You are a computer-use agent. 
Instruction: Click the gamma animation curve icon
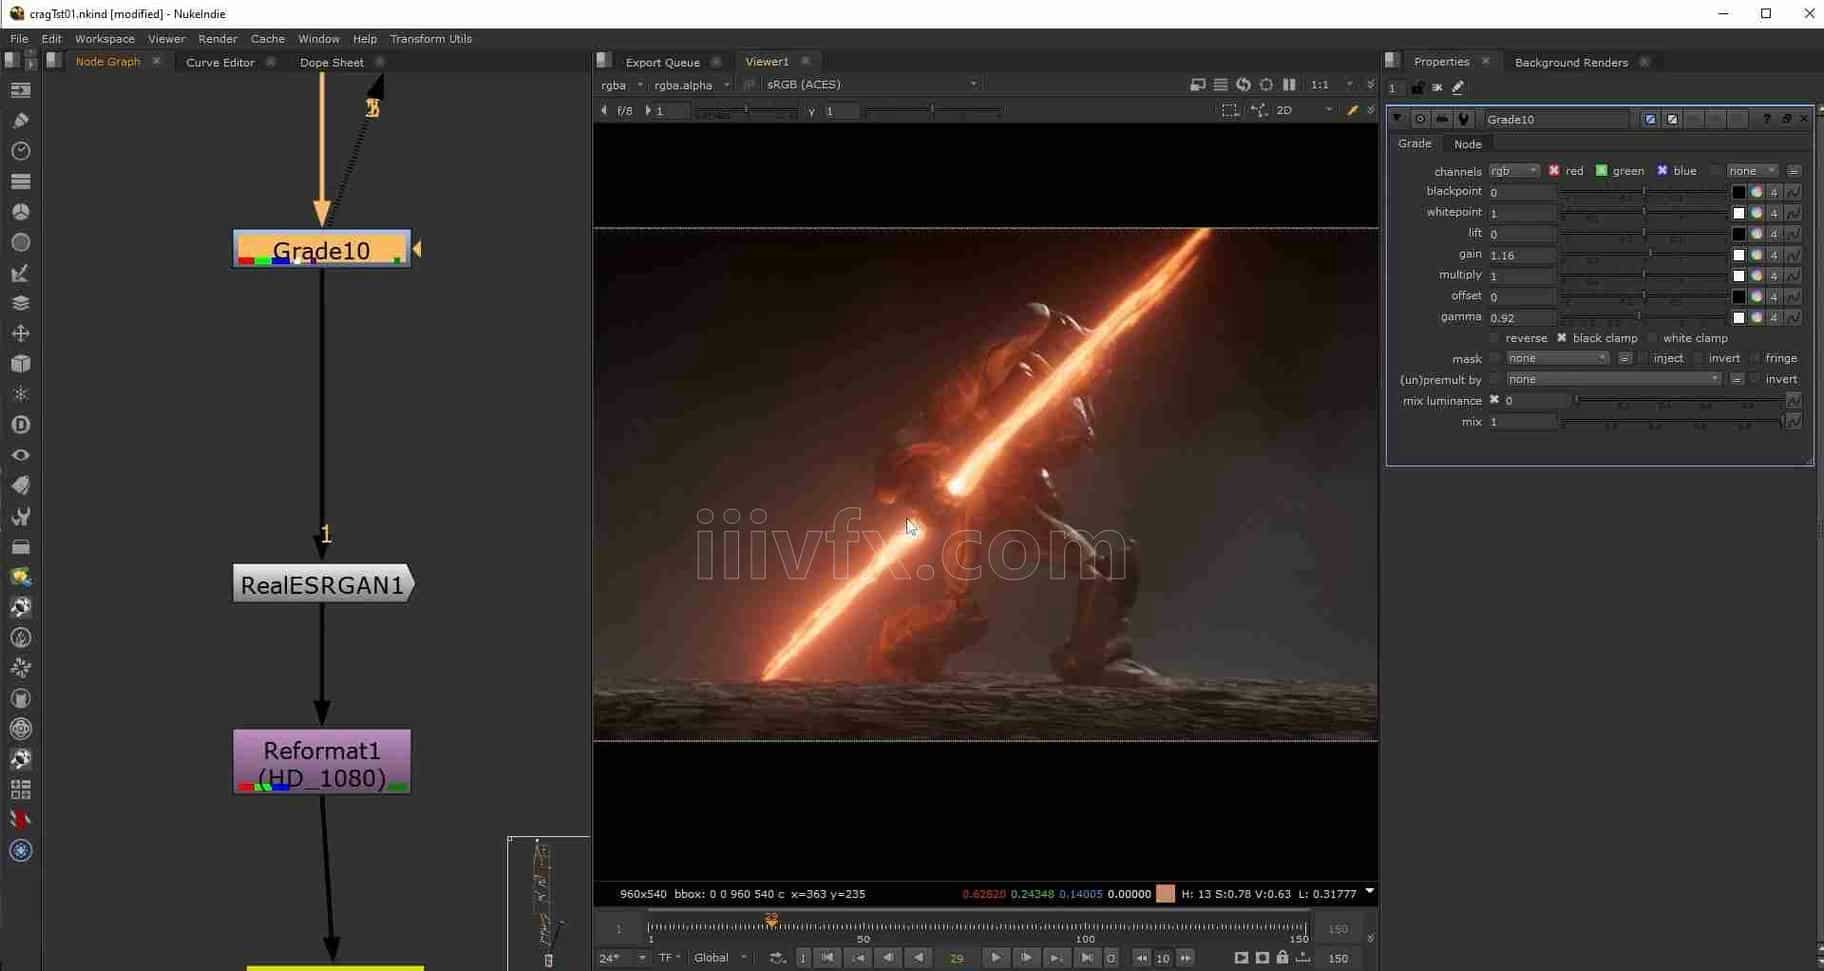tap(1793, 317)
